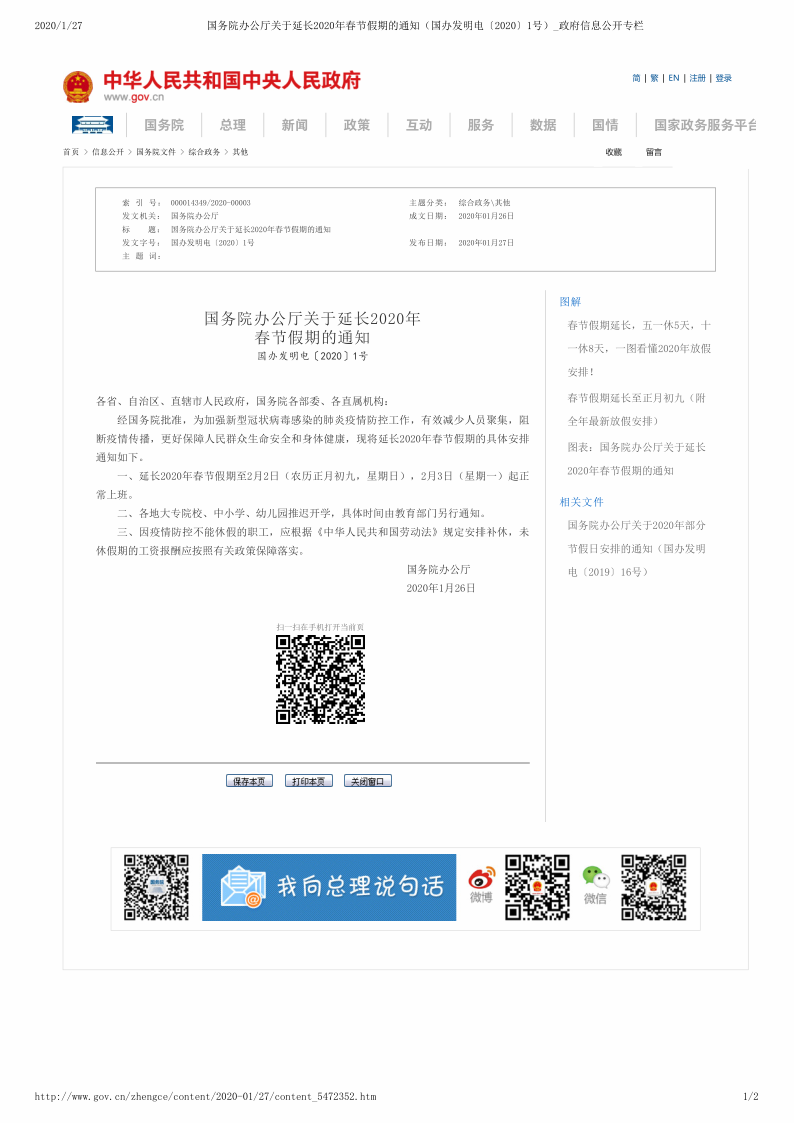The height and width of the screenshot is (1123, 794).
Task: Open link 国务院办公厅关于2020年部分节假日安排
Action: [636, 549]
